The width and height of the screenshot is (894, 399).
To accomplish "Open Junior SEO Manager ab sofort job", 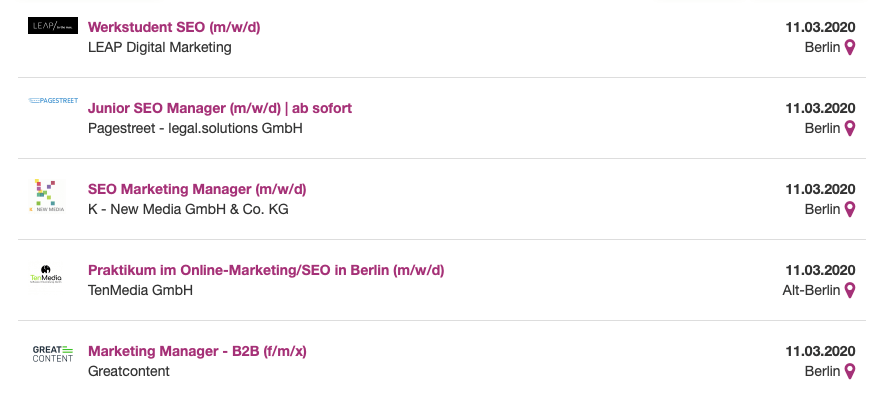I will pyautogui.click(x=220, y=108).
